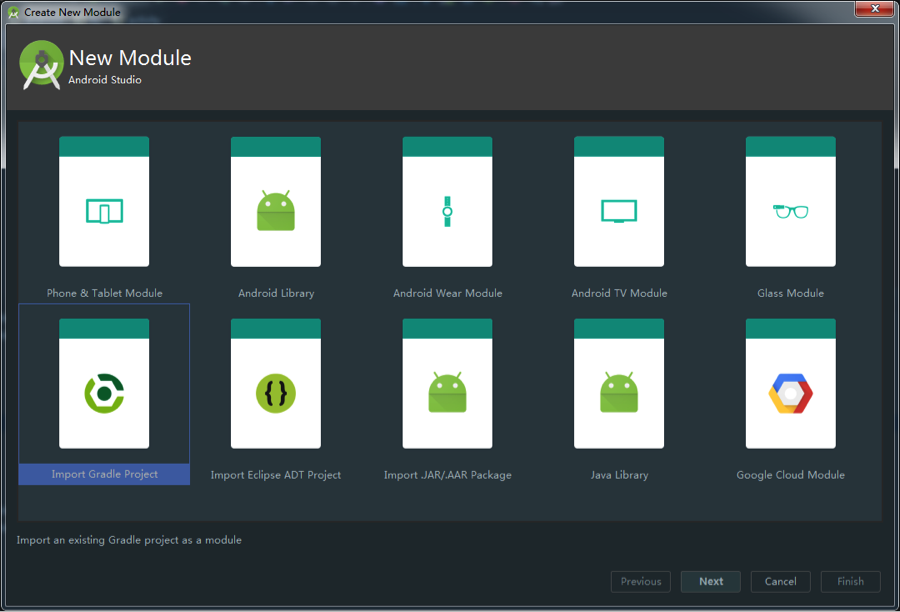Click the 'Glass Module' label text

tap(790, 293)
